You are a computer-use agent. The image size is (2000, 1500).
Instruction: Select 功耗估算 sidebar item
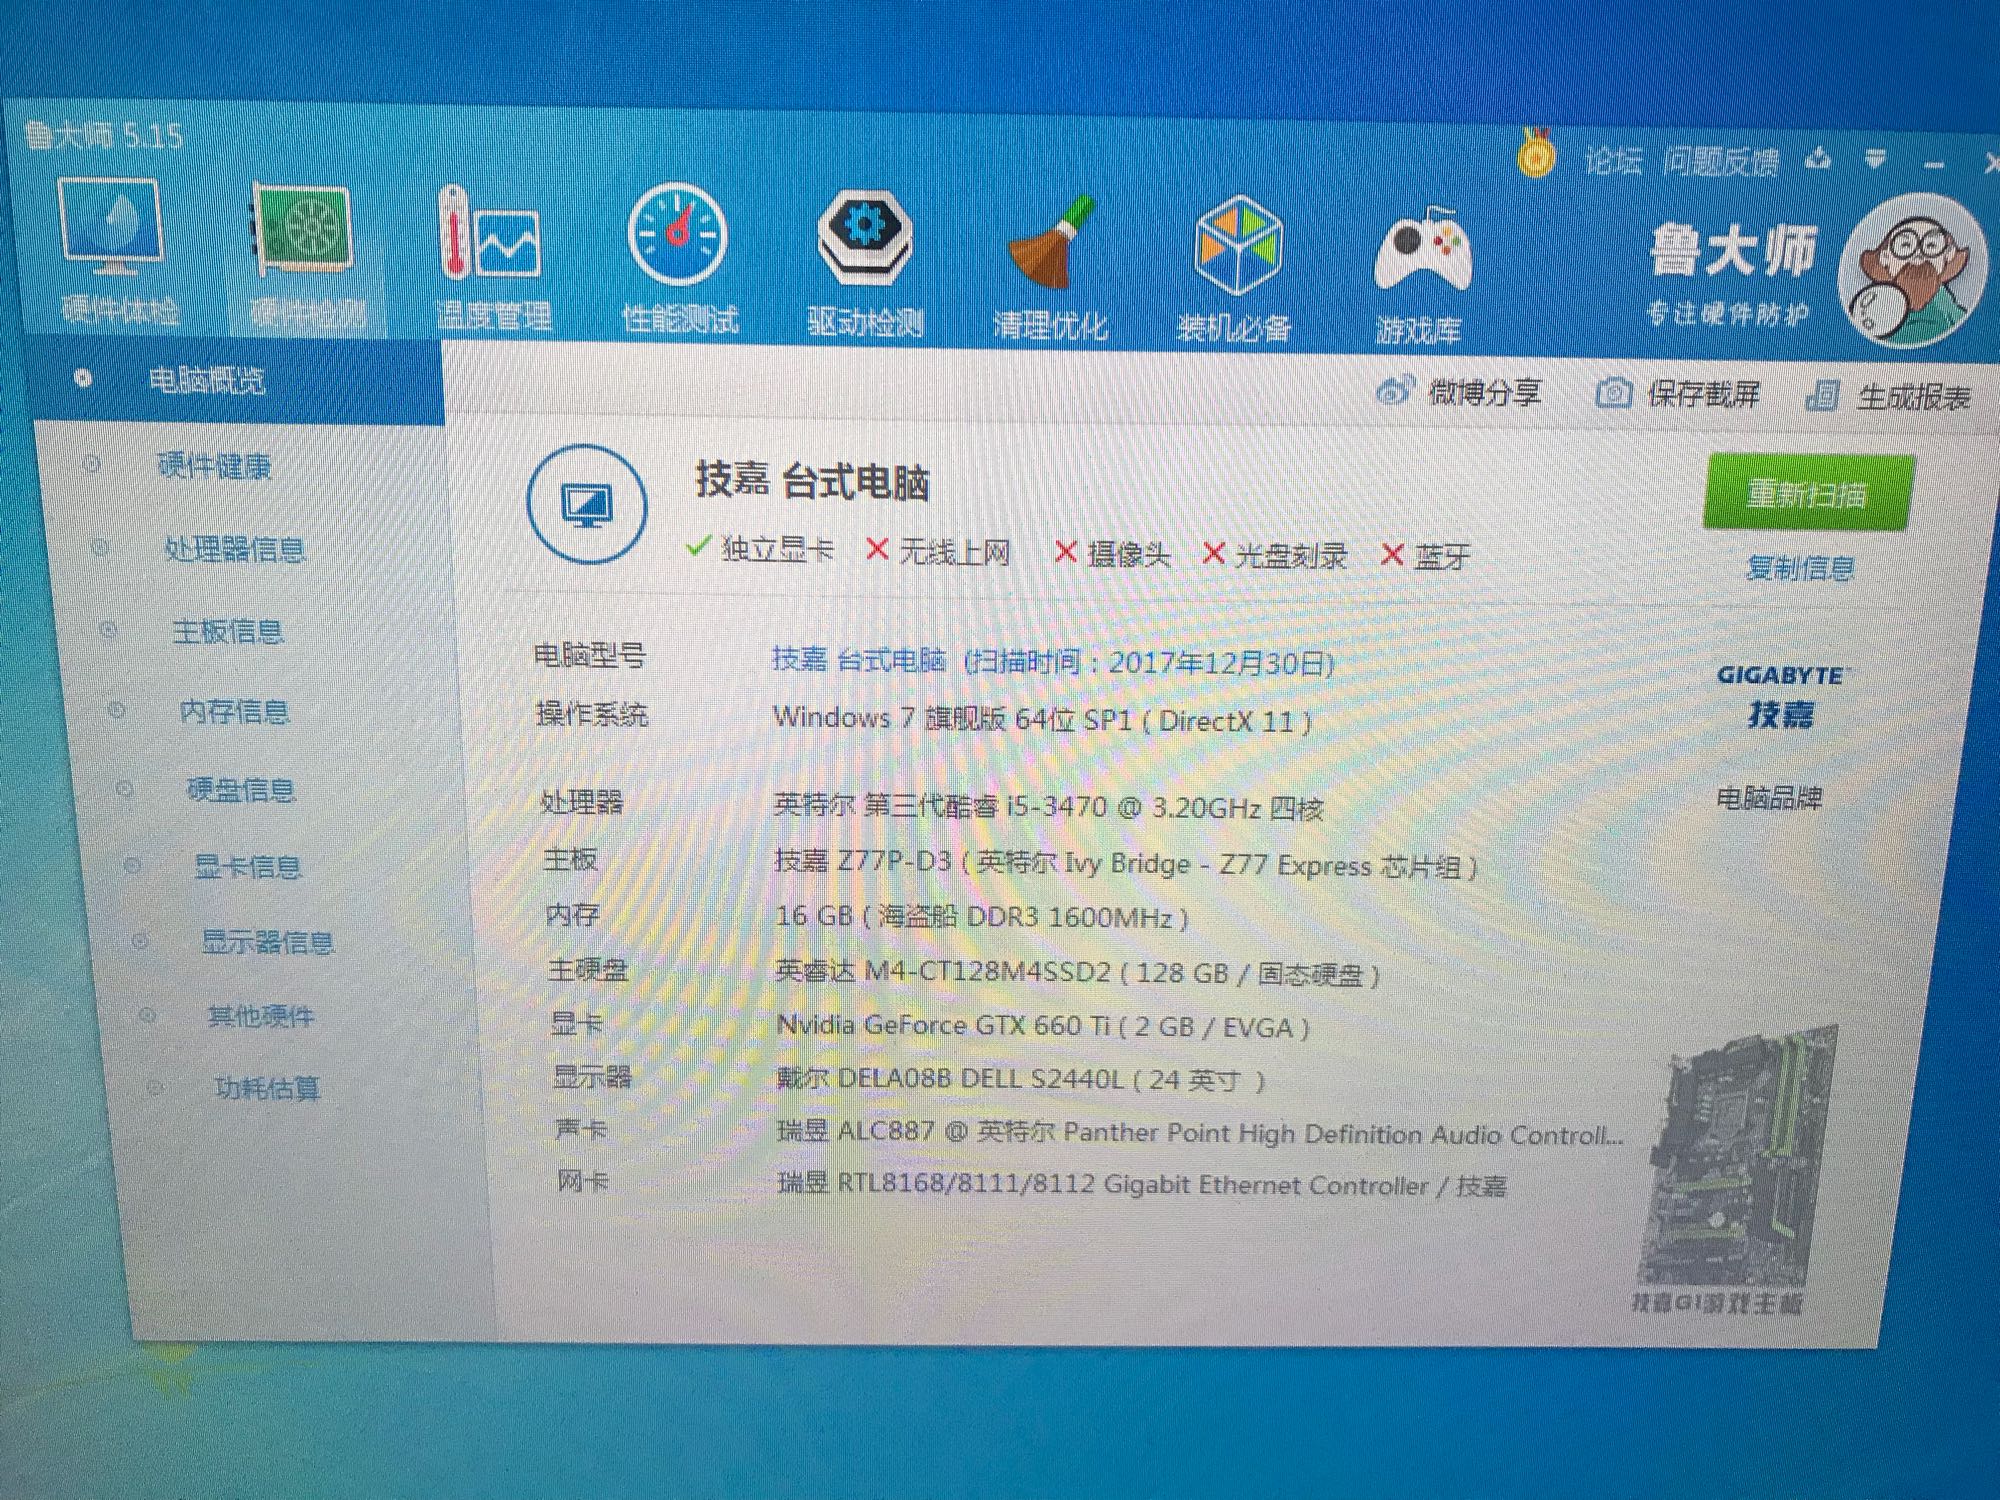[266, 1088]
